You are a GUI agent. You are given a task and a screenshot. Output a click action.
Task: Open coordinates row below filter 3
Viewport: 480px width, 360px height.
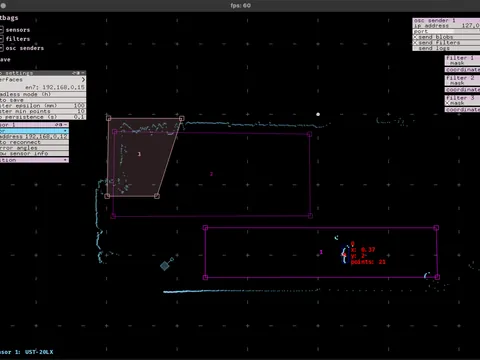pyautogui.click(x=463, y=110)
